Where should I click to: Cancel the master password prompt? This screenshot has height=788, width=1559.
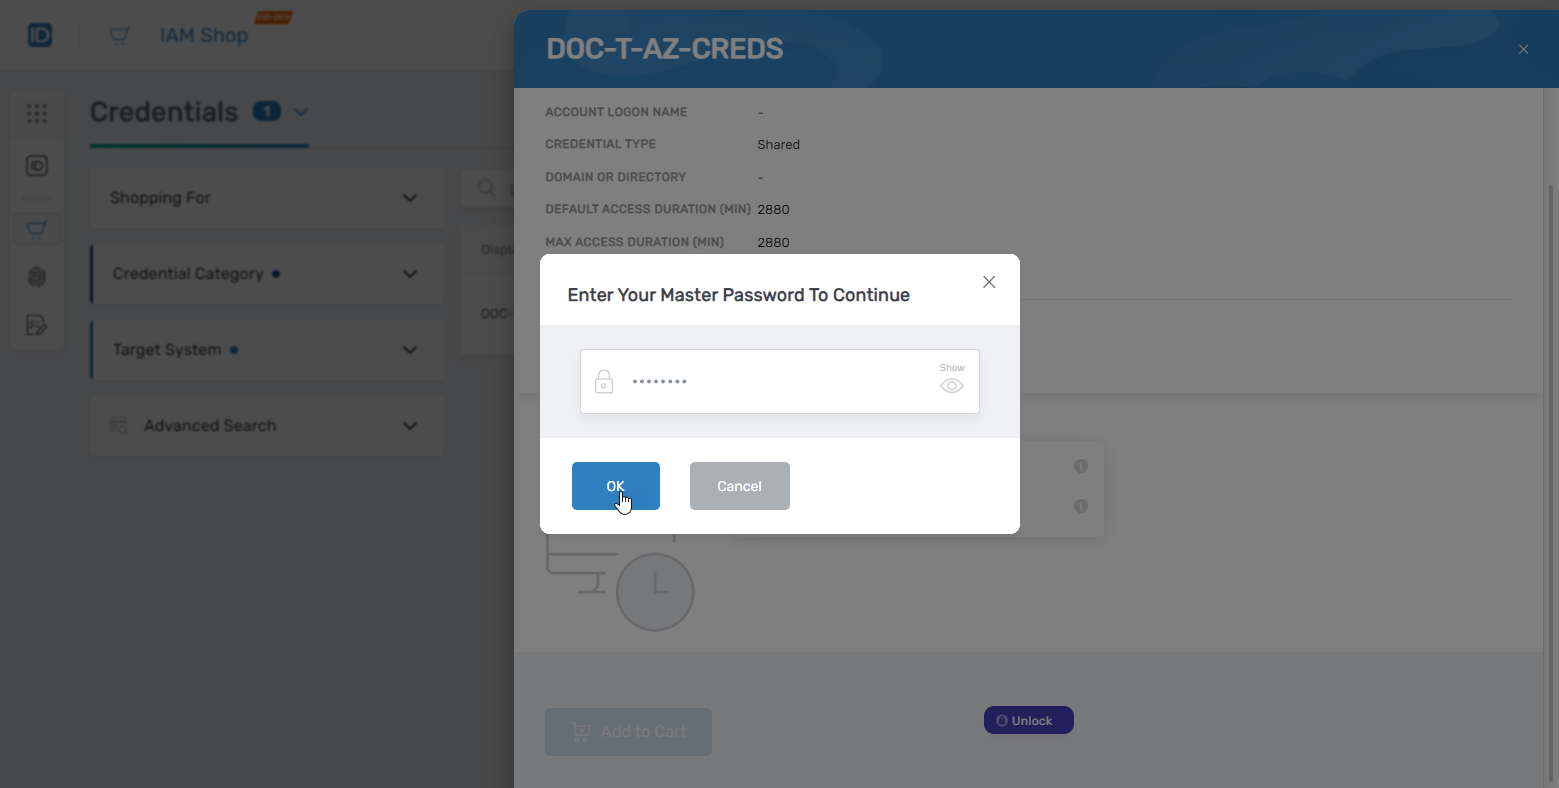[739, 486]
